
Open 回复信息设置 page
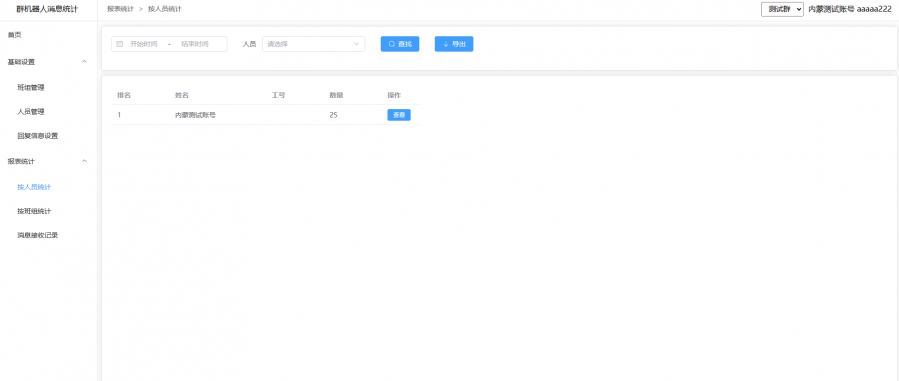[x=38, y=136]
